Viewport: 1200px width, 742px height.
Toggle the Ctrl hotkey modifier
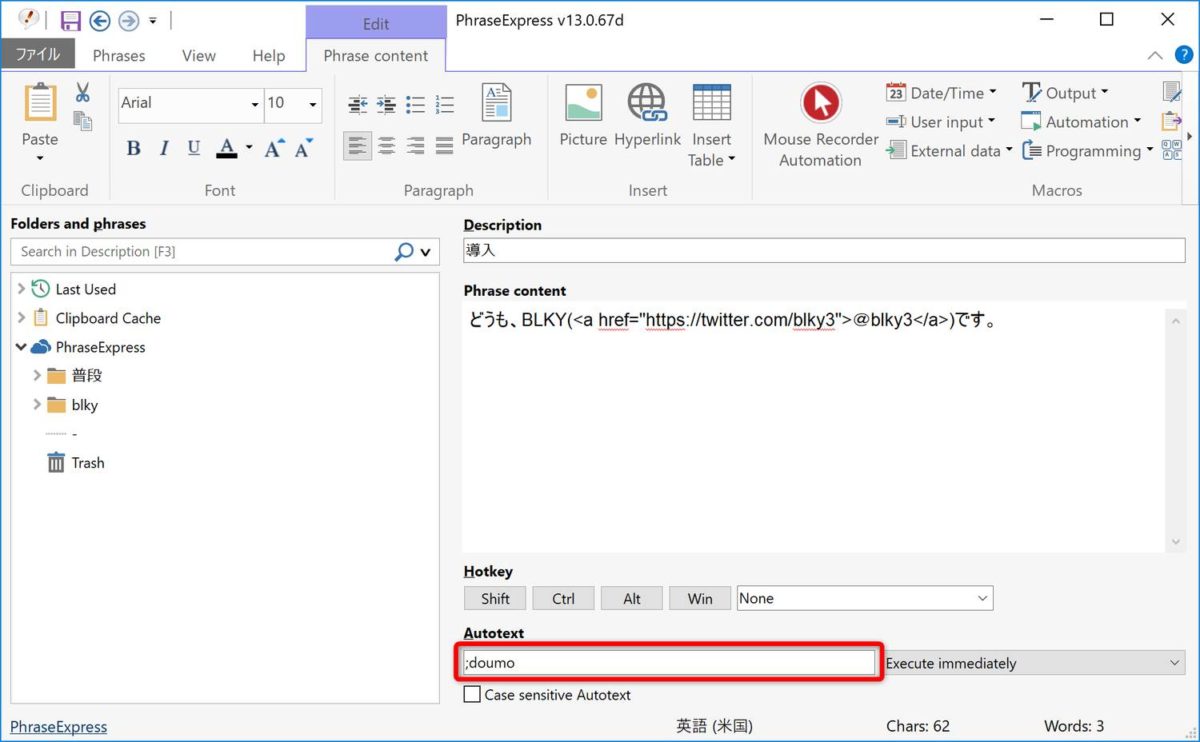(563, 598)
